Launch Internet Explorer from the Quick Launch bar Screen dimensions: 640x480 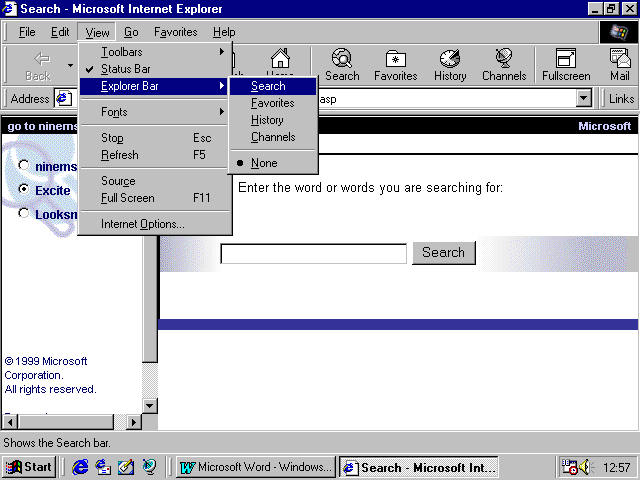click(81, 467)
